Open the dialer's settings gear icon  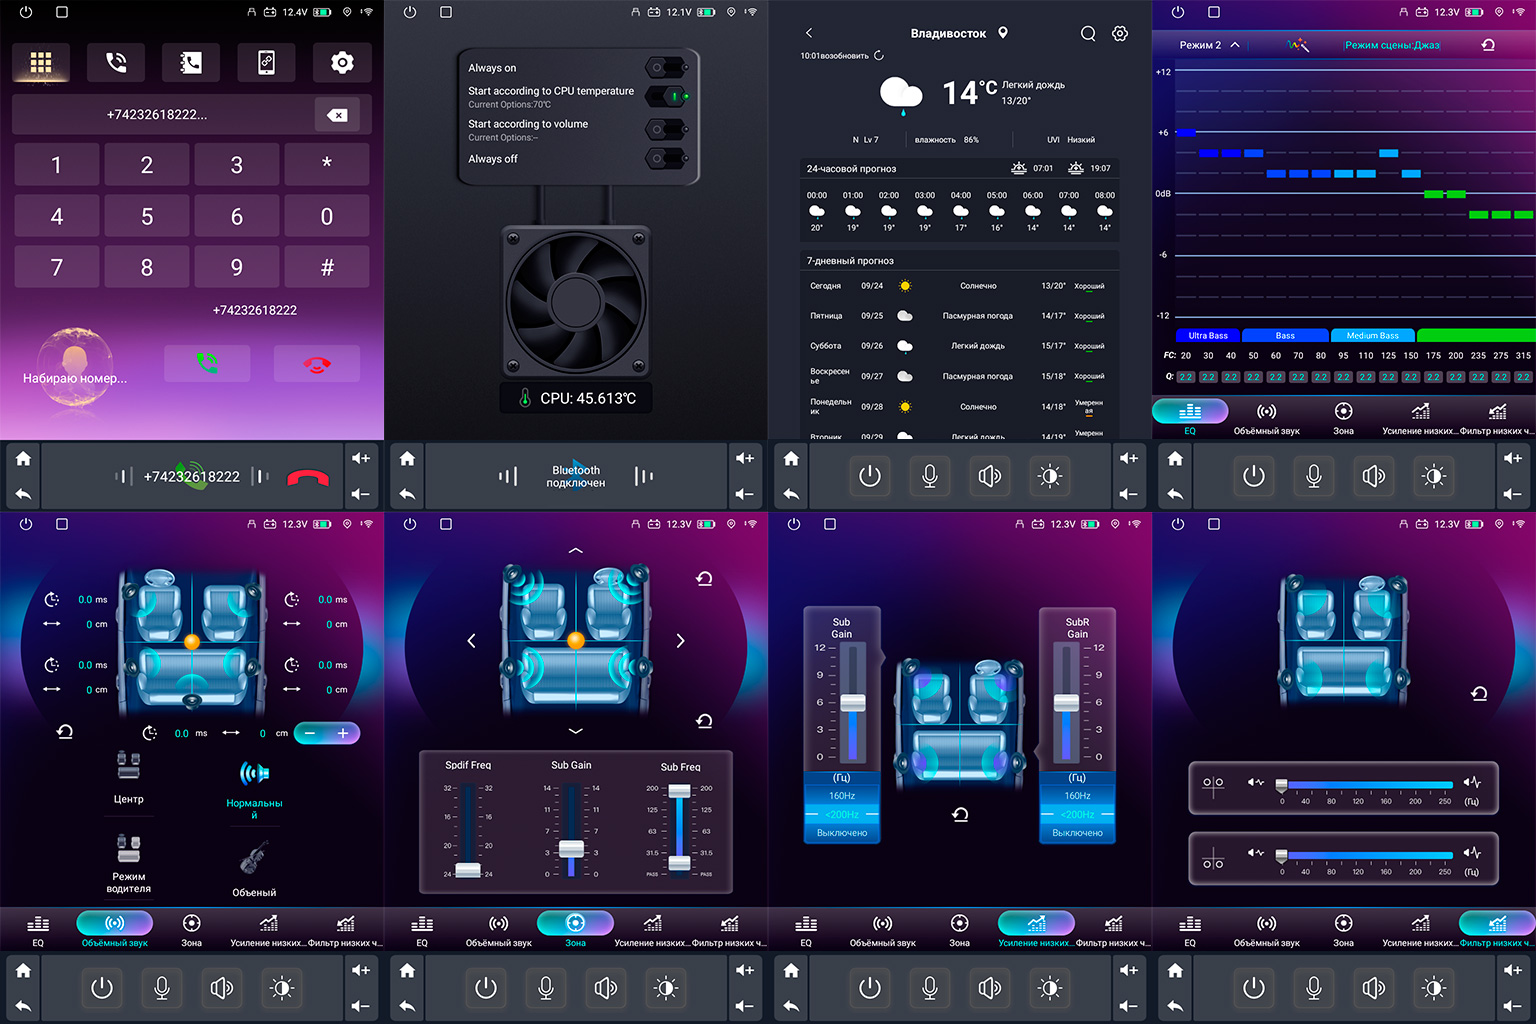(342, 63)
